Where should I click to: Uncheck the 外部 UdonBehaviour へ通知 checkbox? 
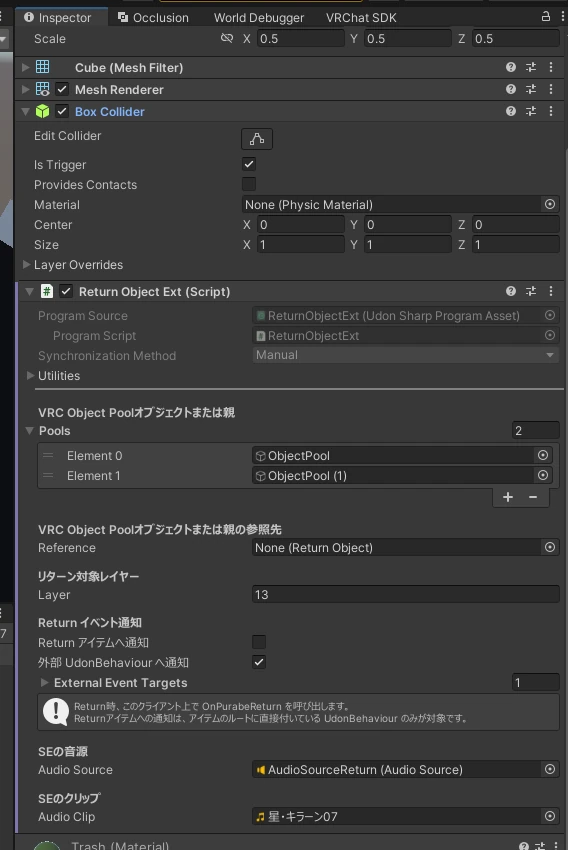click(259, 662)
